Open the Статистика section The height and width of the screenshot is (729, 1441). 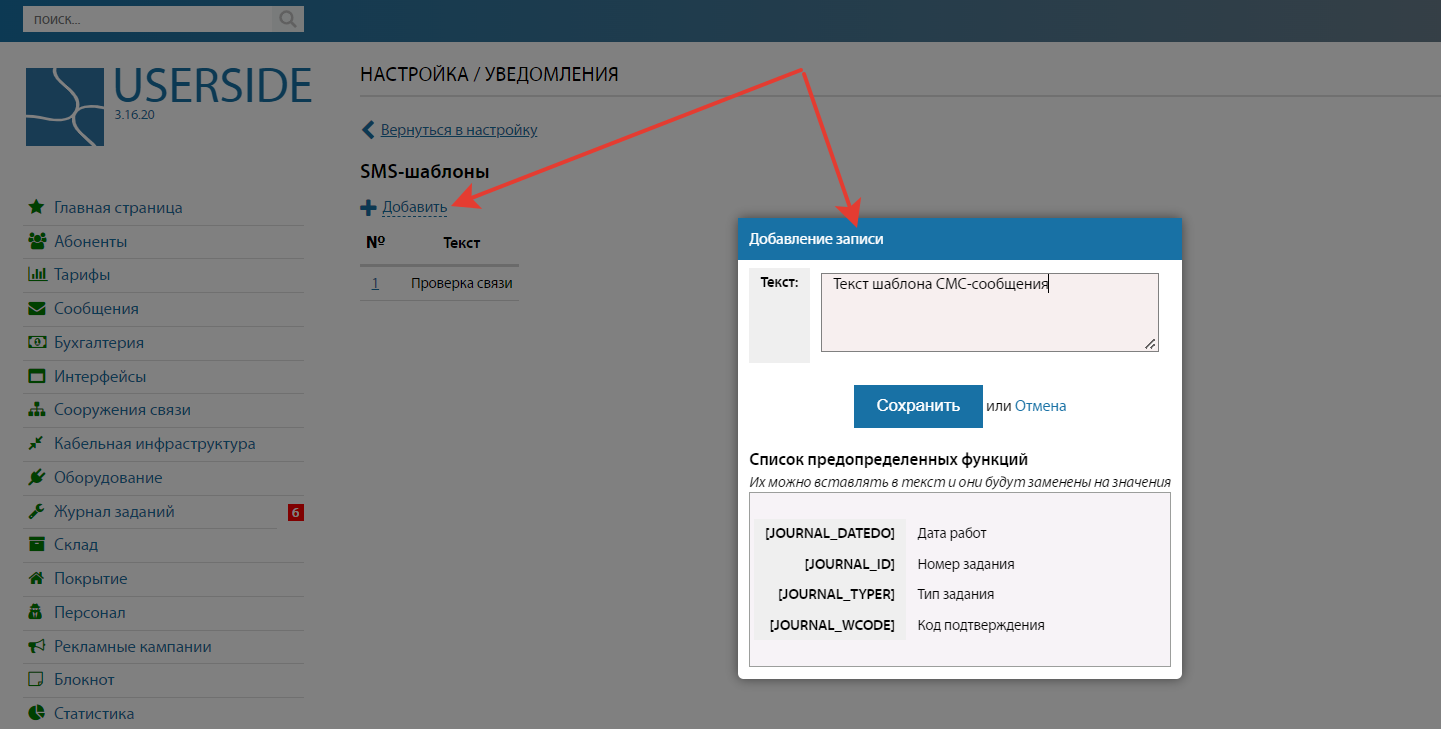tap(94, 713)
